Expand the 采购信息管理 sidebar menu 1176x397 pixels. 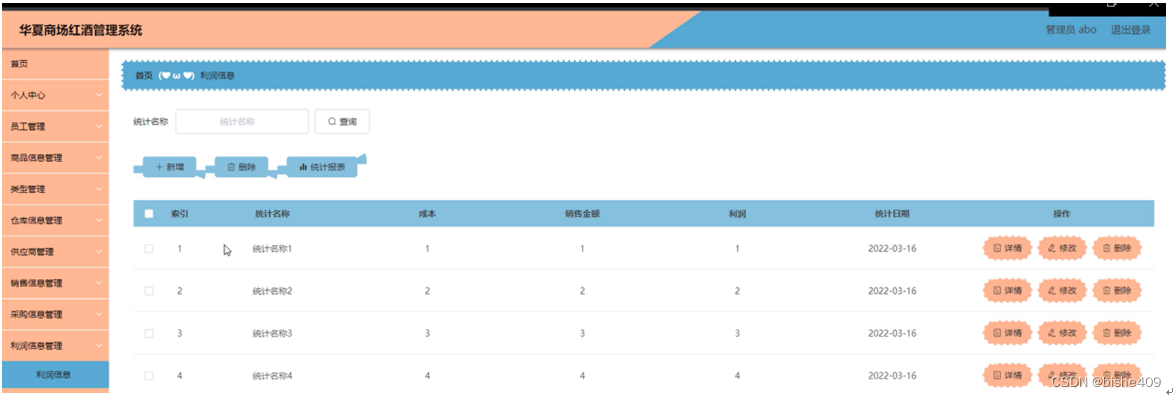point(55,314)
